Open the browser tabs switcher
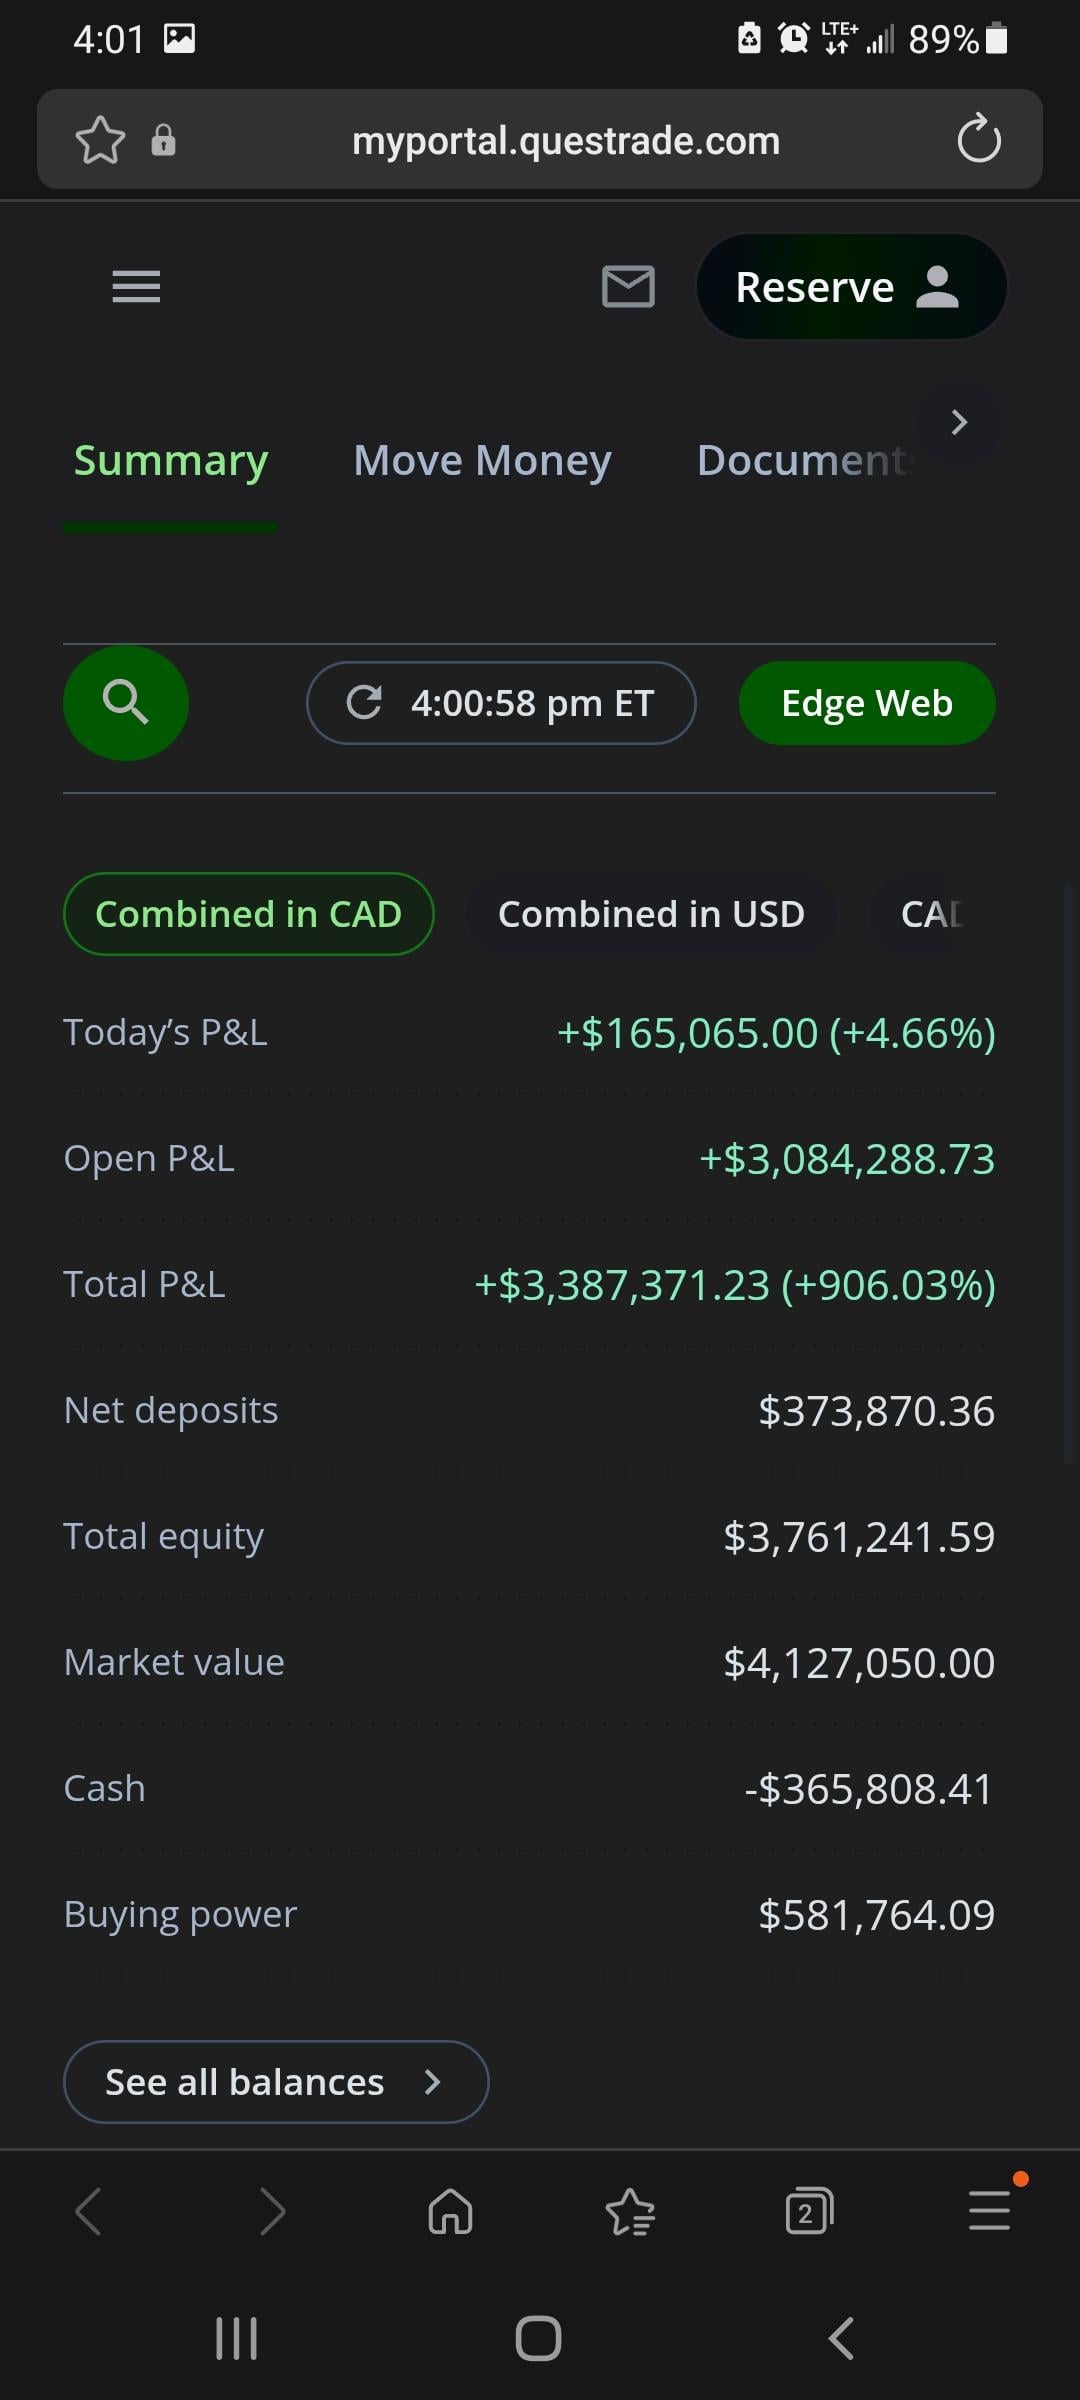The image size is (1080, 2400). tap(809, 2211)
